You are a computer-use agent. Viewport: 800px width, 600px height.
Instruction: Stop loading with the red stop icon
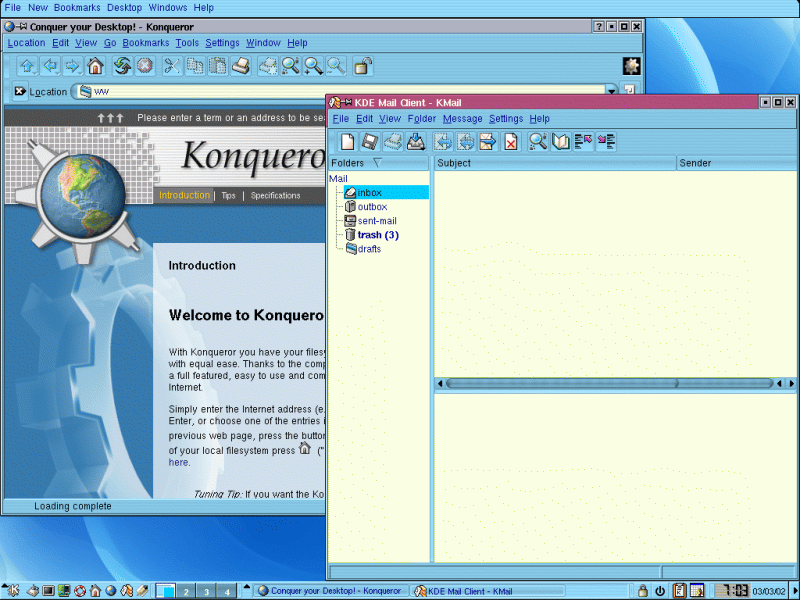tap(145, 66)
